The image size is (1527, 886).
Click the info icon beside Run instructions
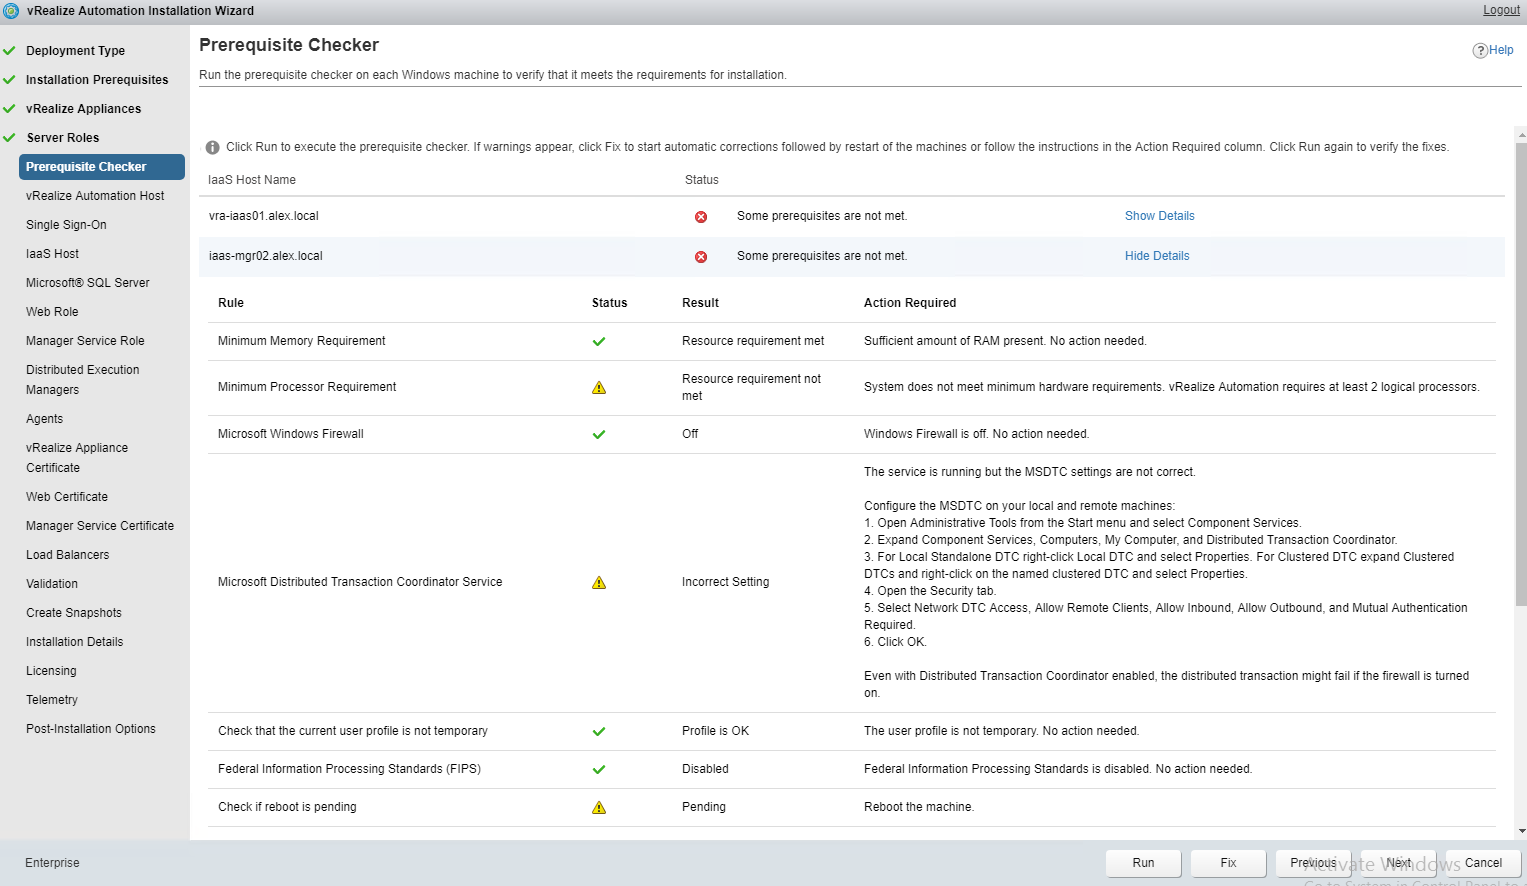(212, 148)
